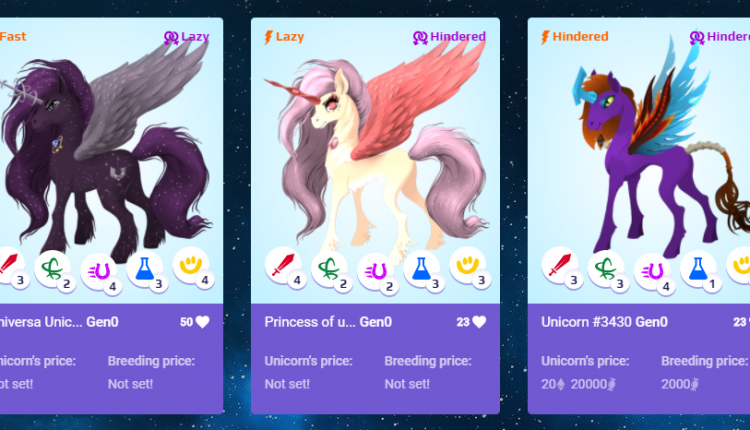Click the red sword icon on Unicorn #3430 card
This screenshot has height=430, width=750.
pos(560,265)
